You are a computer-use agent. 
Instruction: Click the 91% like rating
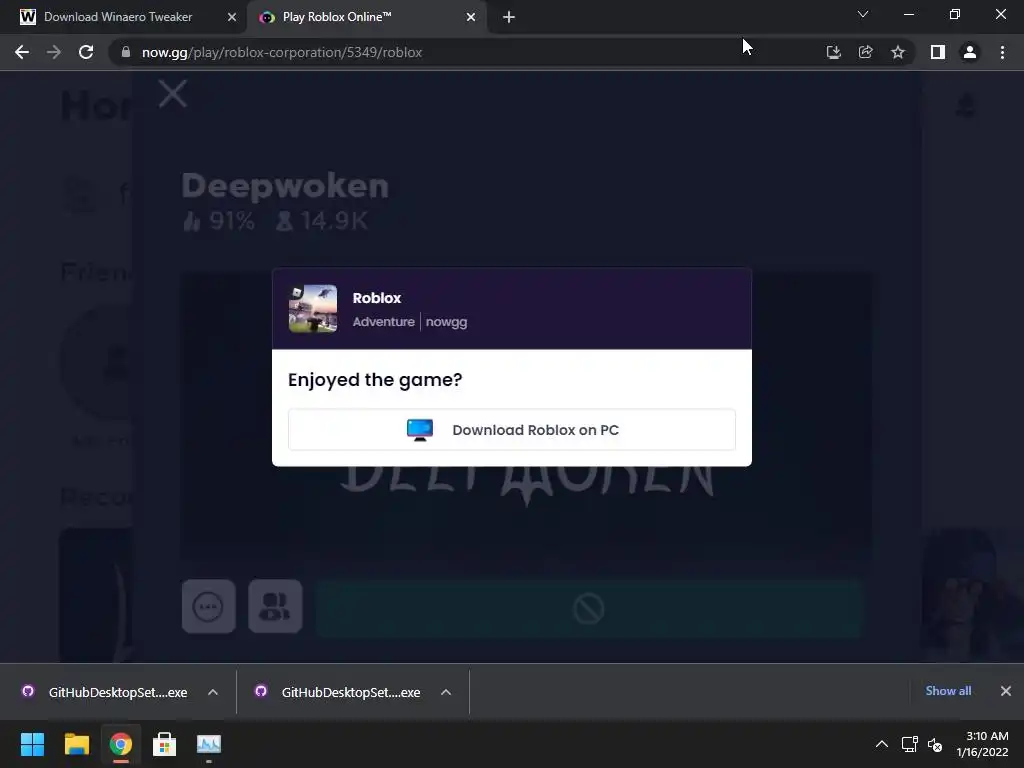point(219,221)
